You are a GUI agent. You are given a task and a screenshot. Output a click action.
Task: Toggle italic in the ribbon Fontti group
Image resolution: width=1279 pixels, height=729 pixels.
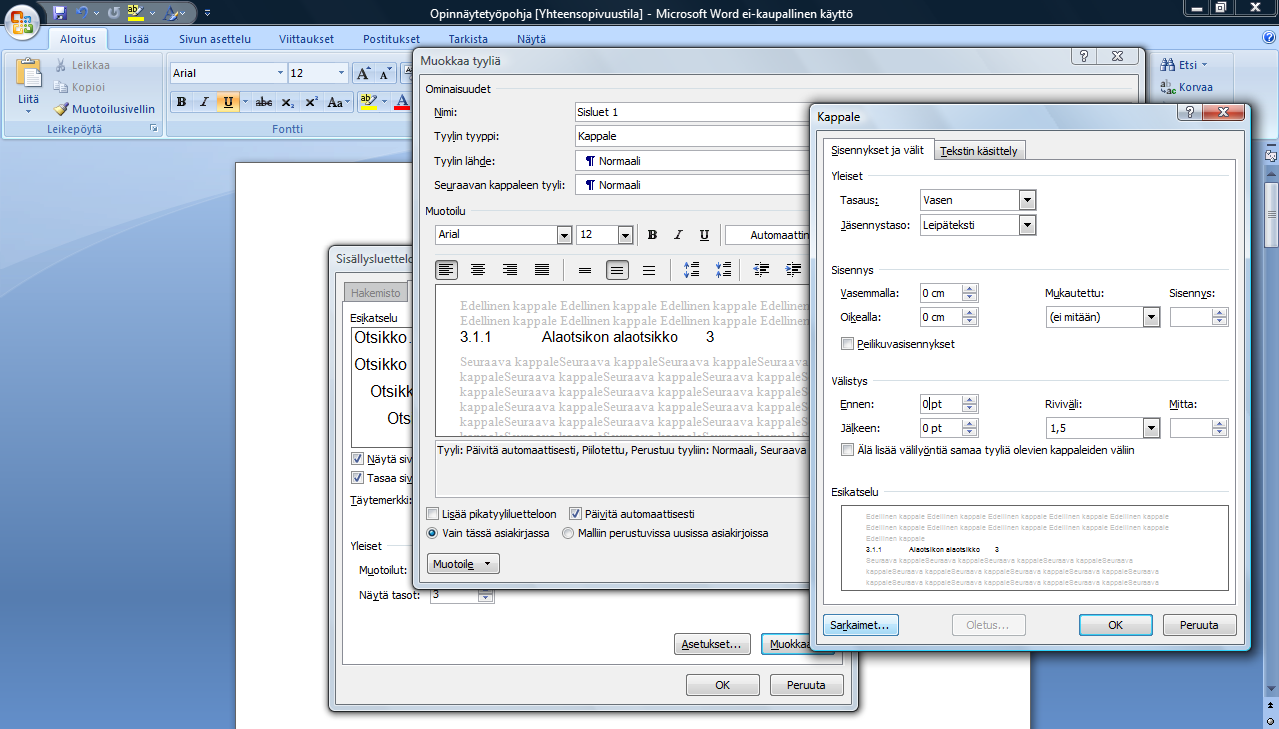coord(204,102)
